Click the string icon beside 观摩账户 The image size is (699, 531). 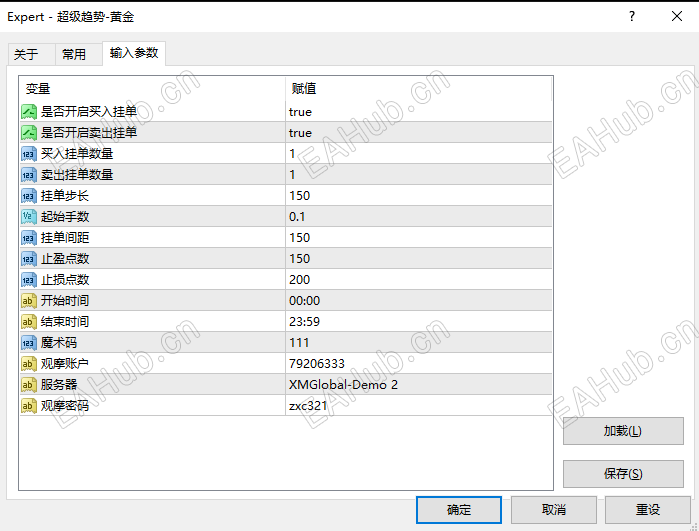point(29,363)
